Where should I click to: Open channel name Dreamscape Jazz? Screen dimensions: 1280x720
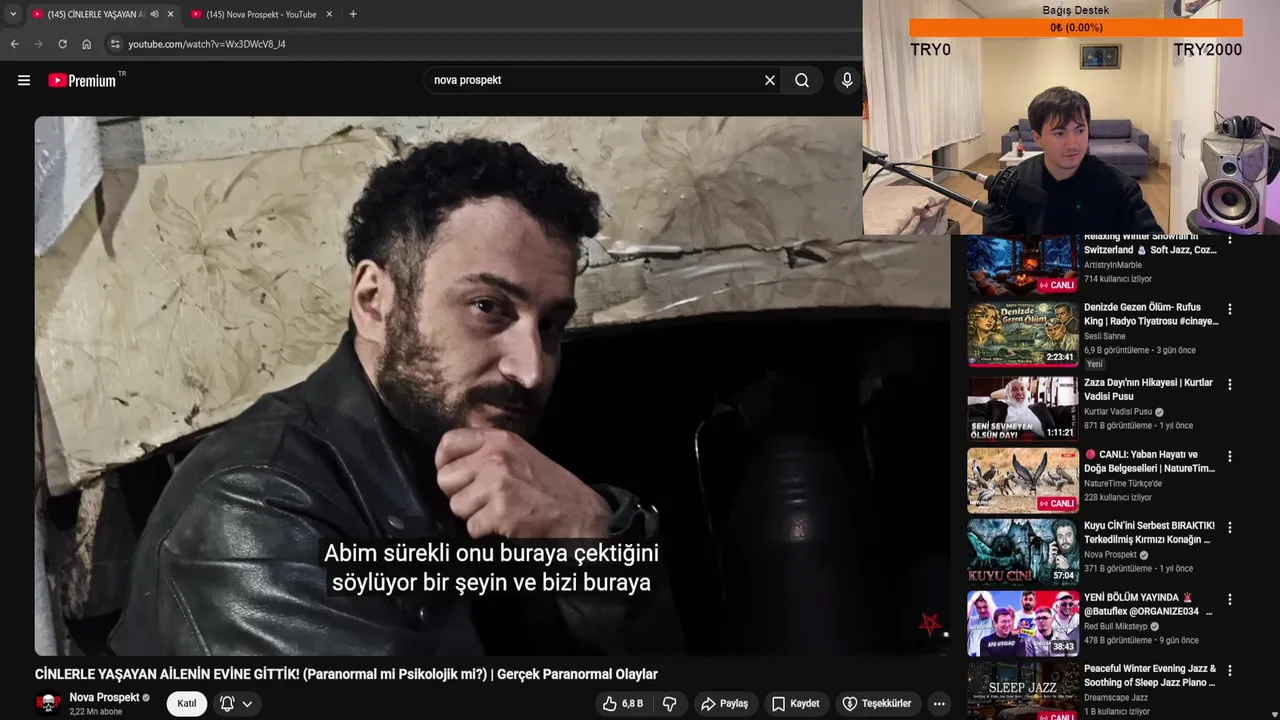tap(1116, 698)
